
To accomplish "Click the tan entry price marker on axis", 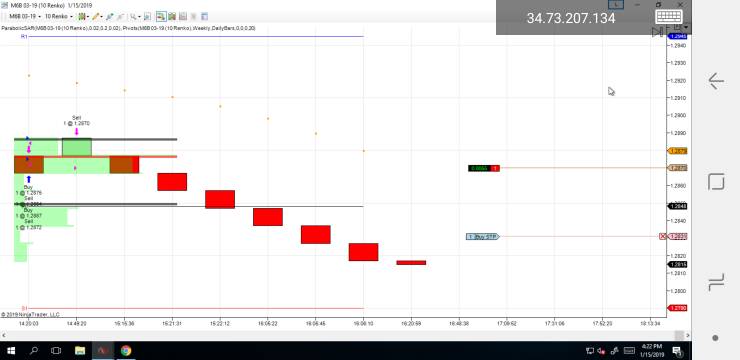I will [677, 168].
